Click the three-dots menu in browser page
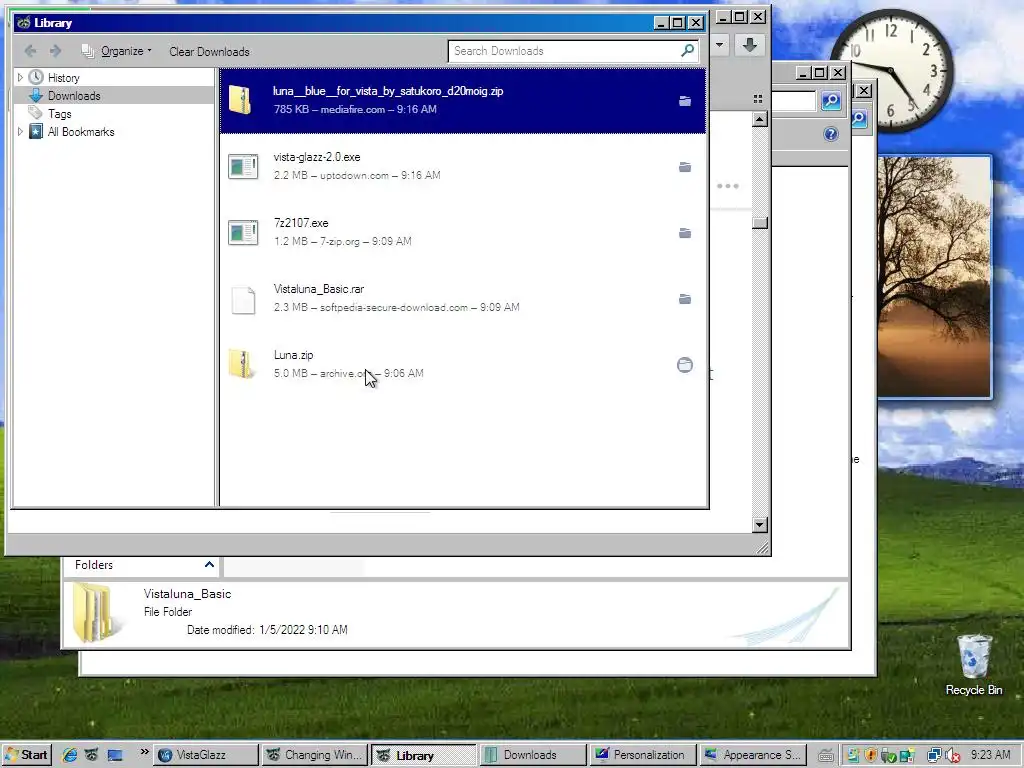The height and width of the screenshot is (768, 1024). tap(728, 186)
